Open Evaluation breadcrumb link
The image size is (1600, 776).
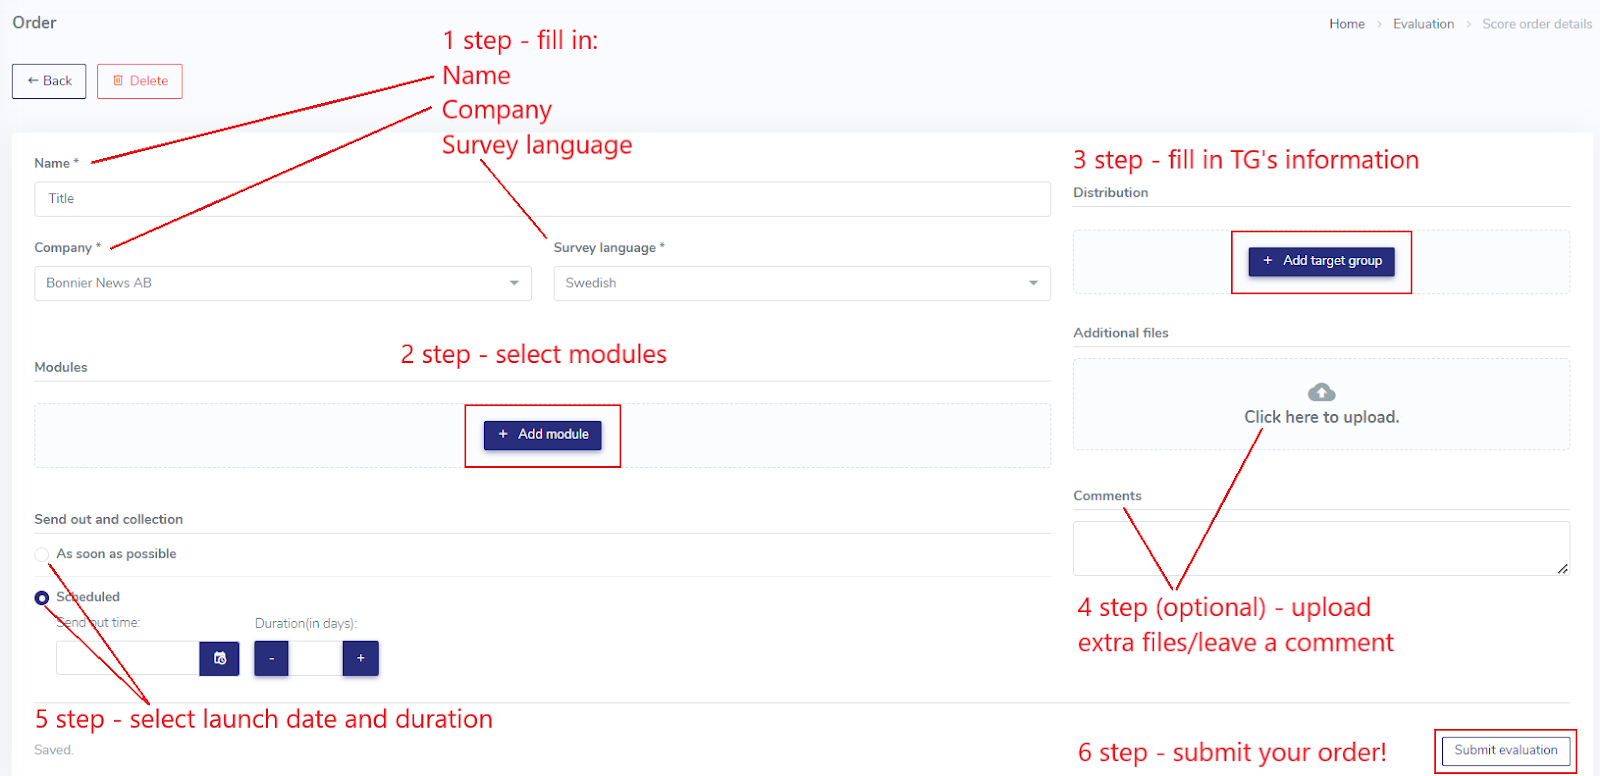[x=1423, y=24]
